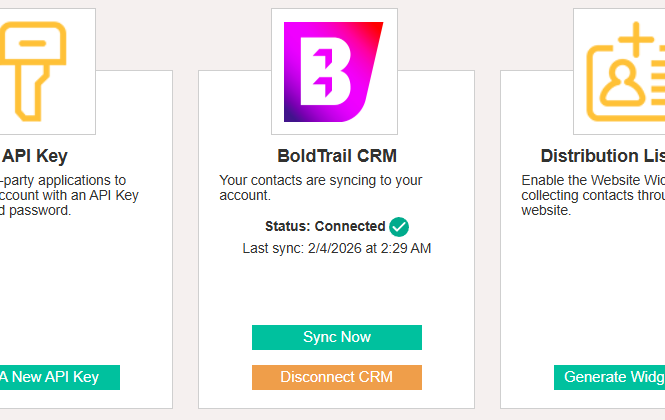Click the white B letter inside logo
This screenshot has height=420, width=665.
tap(326, 71)
